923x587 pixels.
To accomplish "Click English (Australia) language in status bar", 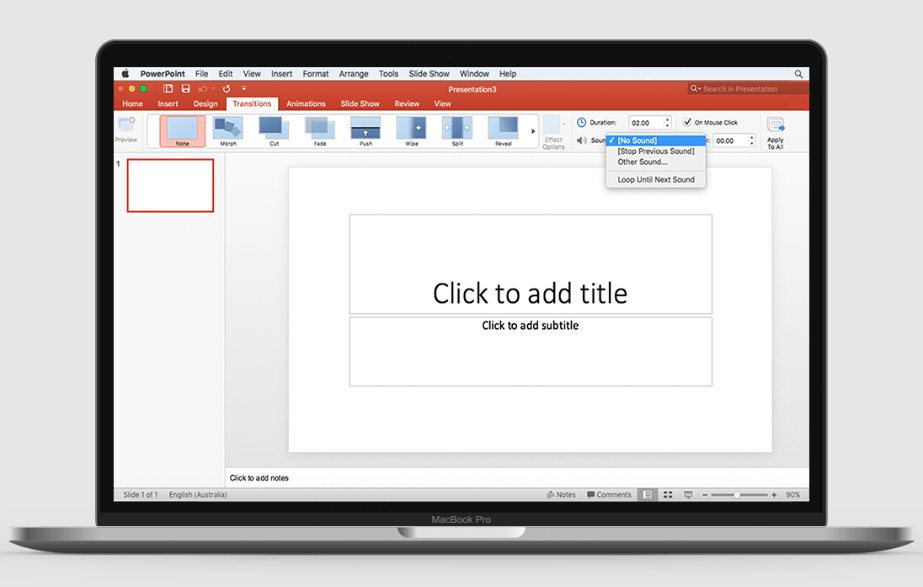I will 198,495.
